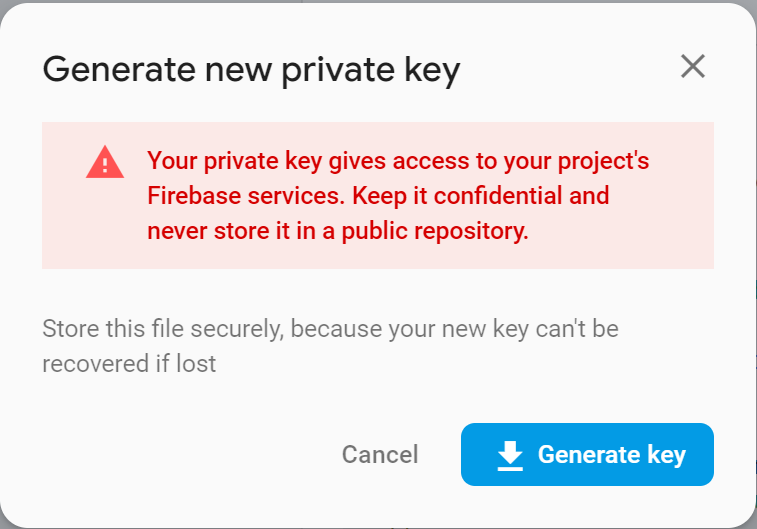Click the red warning triangle icon
This screenshot has width=757, height=529.
tap(105, 162)
